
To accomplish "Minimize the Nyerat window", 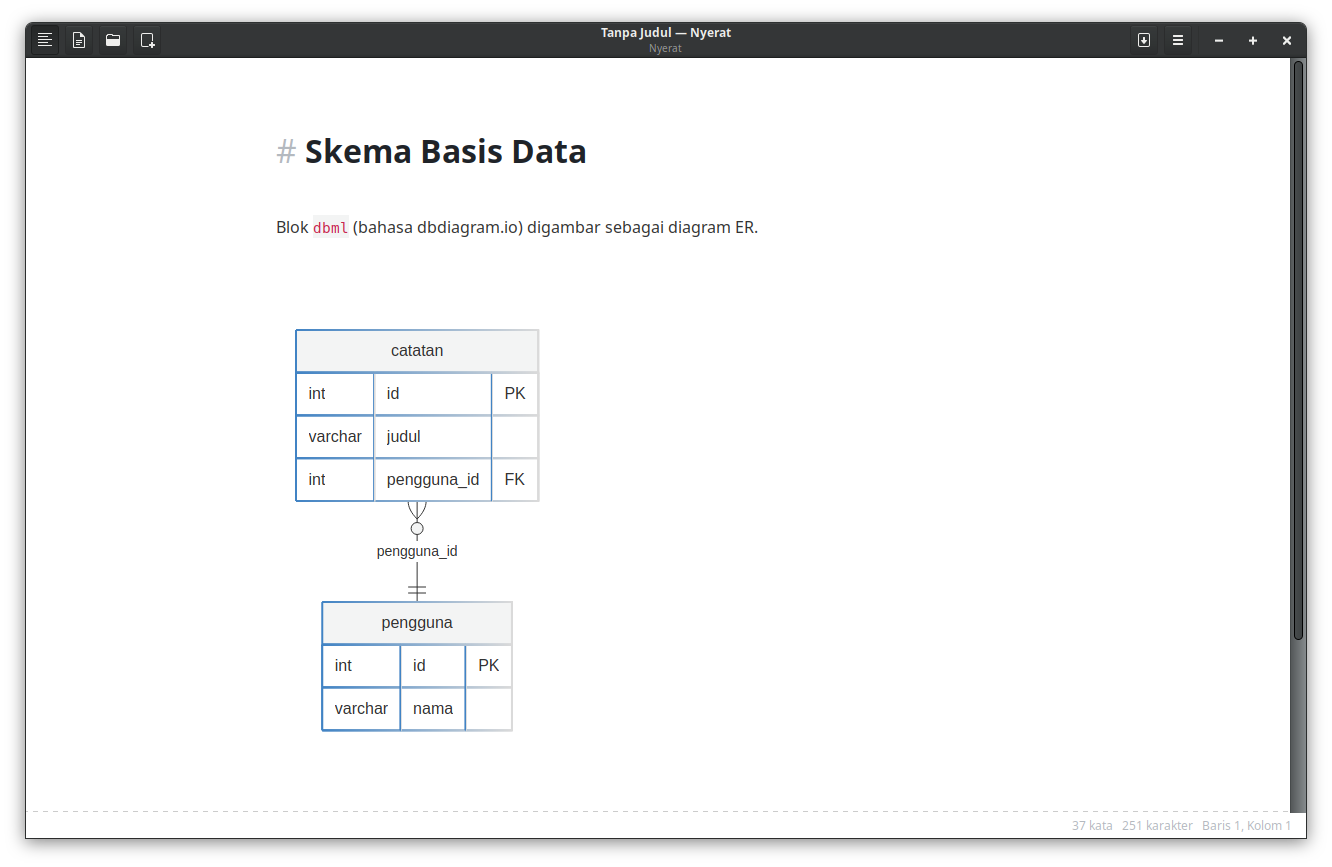I will 1219,40.
